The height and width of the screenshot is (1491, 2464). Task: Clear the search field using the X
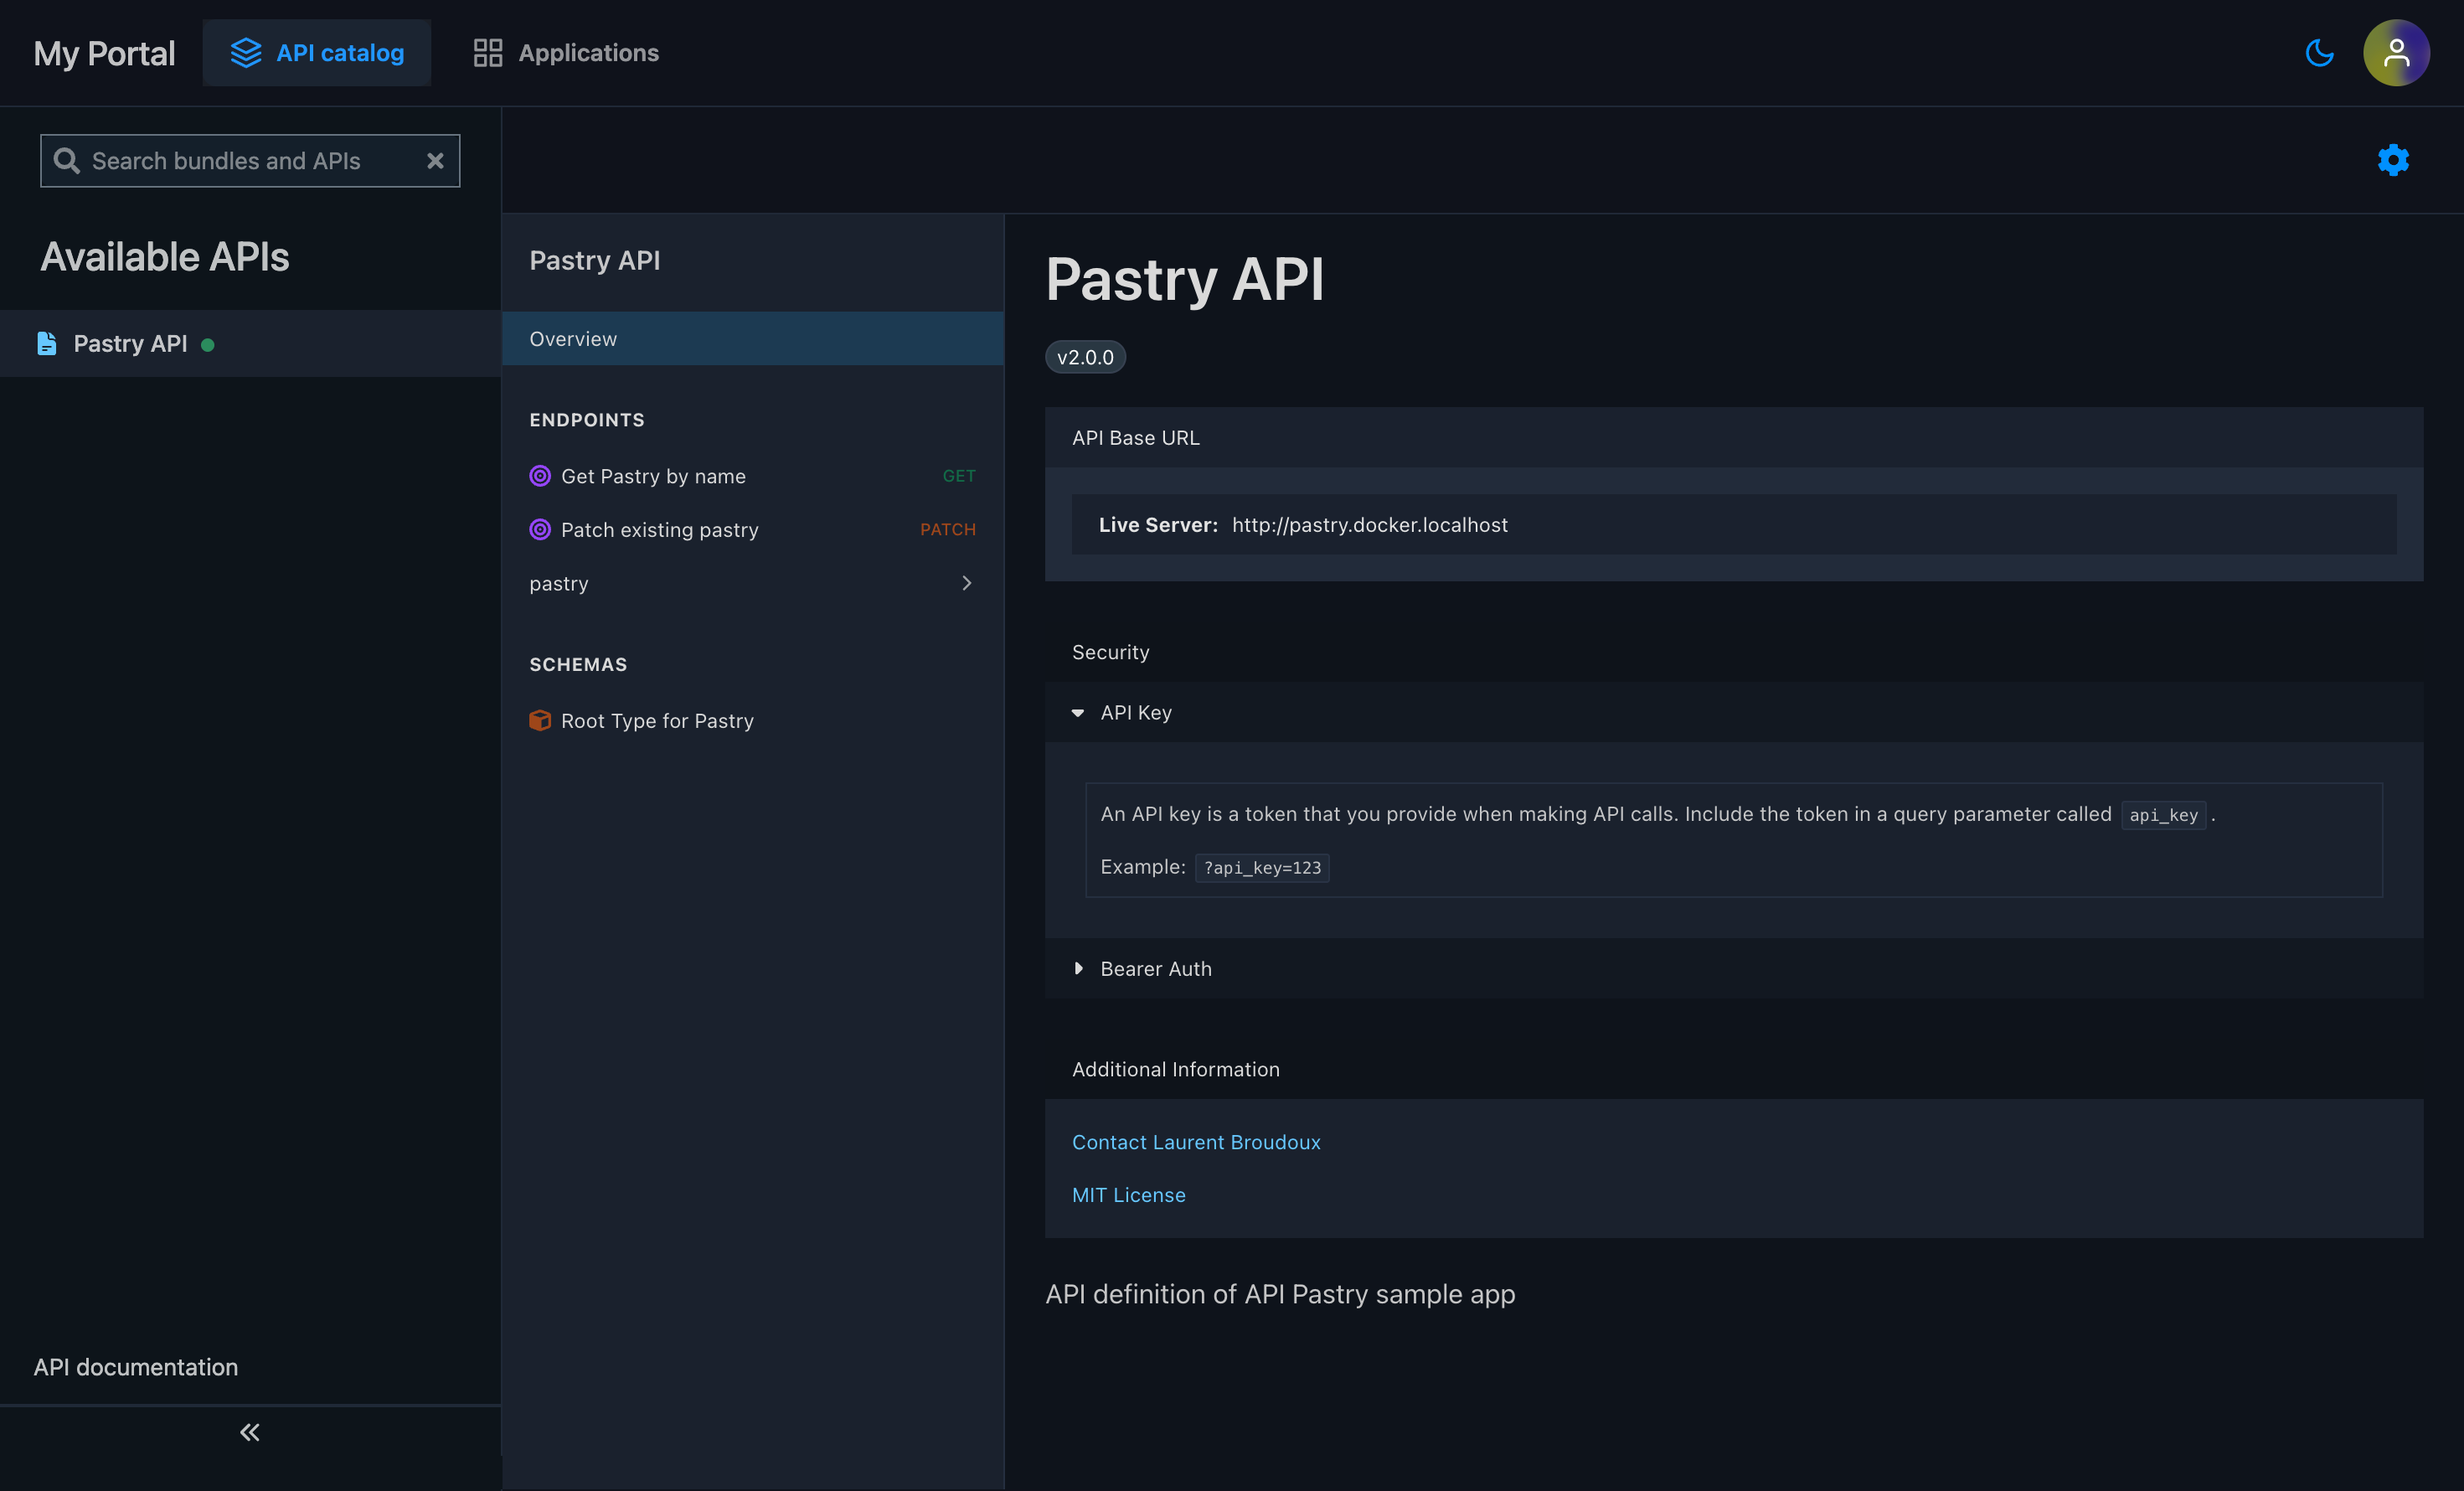pos(435,161)
